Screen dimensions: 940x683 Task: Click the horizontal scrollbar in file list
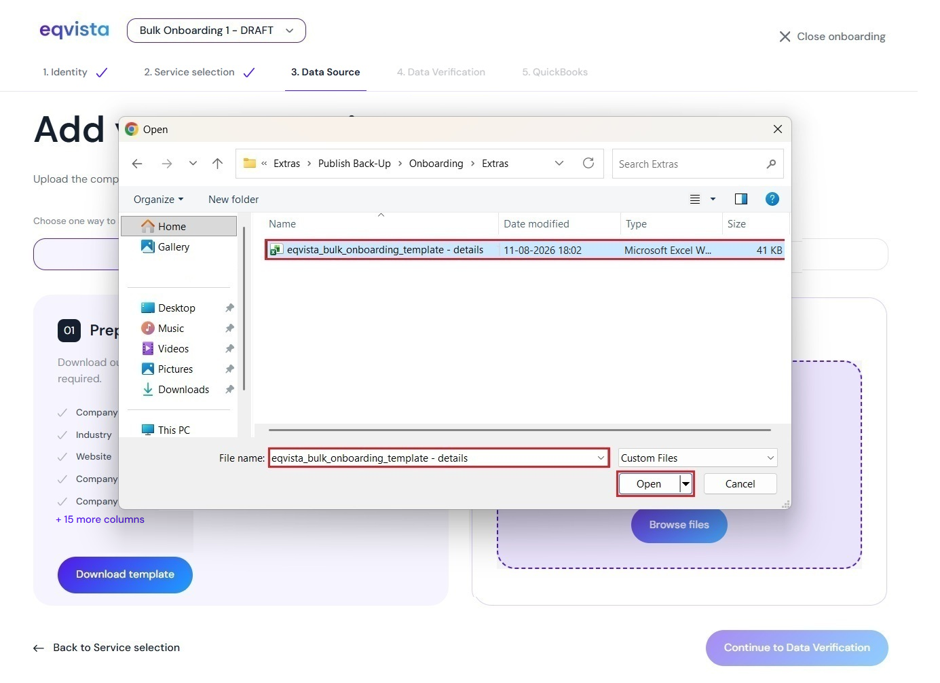point(520,430)
